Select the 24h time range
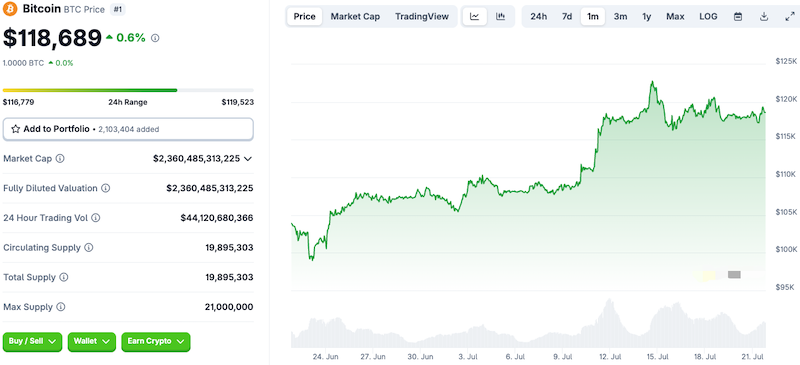This screenshot has width=800, height=365. click(x=538, y=16)
